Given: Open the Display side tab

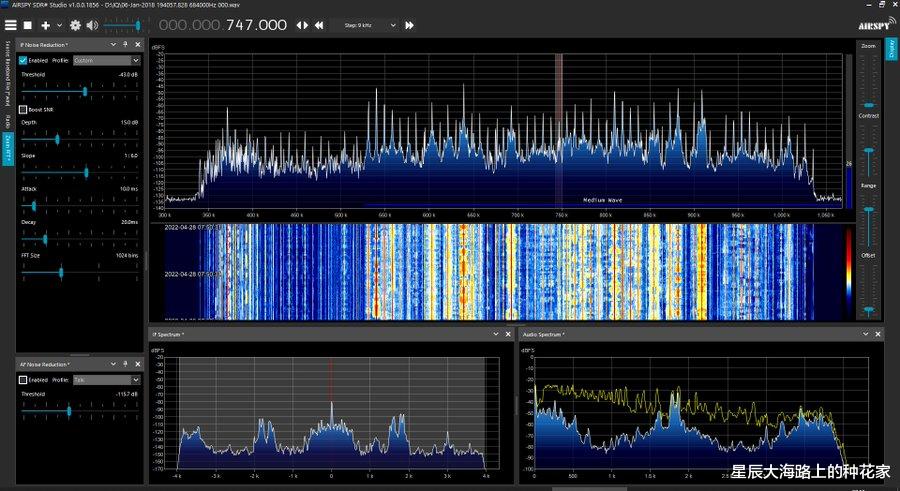Looking at the screenshot, I should pyautogui.click(x=891, y=49).
